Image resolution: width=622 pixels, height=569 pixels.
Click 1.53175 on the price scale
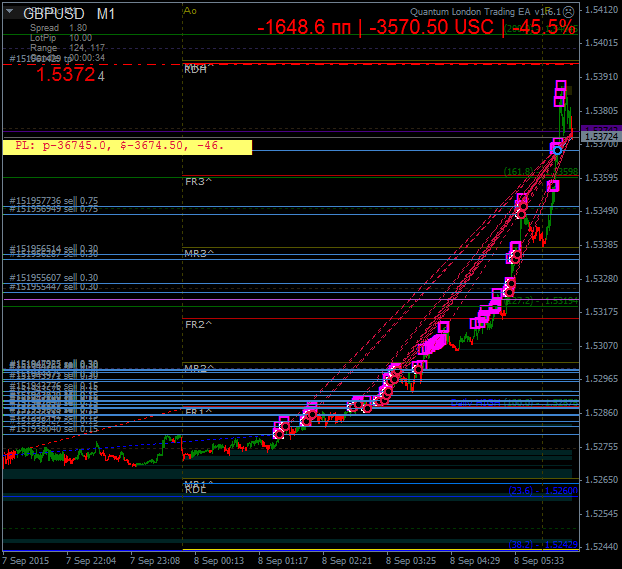pyautogui.click(x=602, y=312)
